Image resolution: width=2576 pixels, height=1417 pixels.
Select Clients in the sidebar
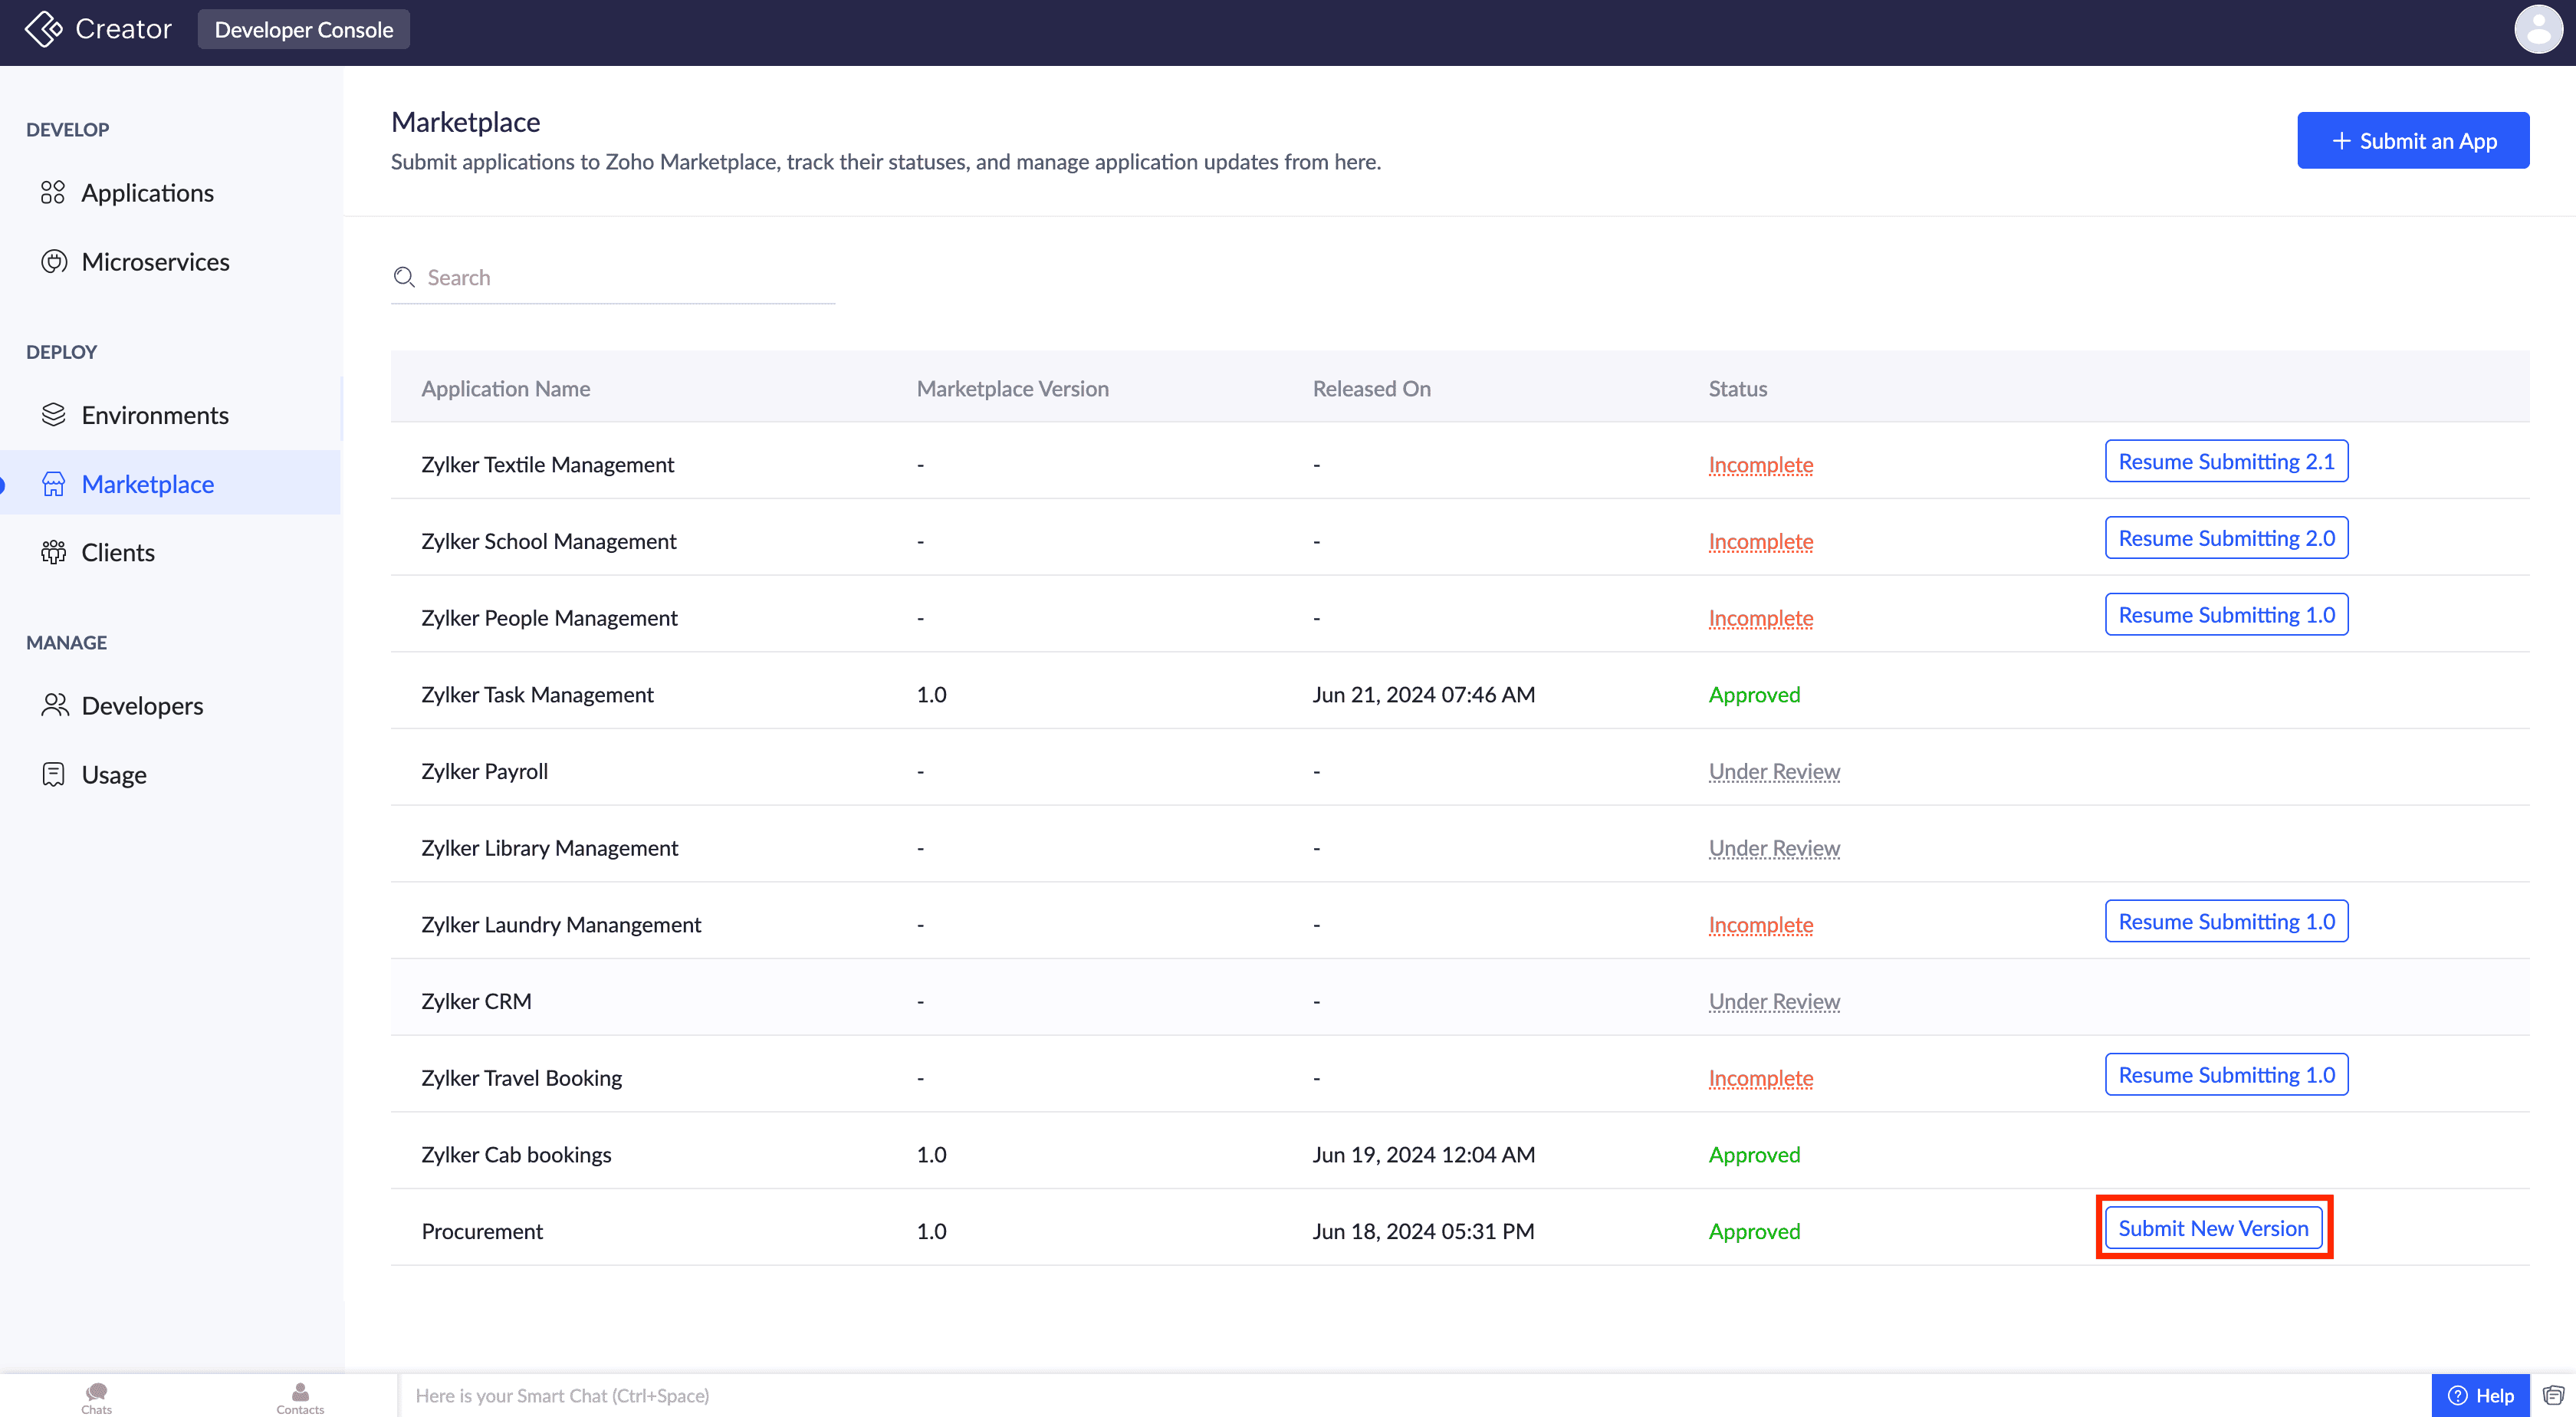click(118, 552)
